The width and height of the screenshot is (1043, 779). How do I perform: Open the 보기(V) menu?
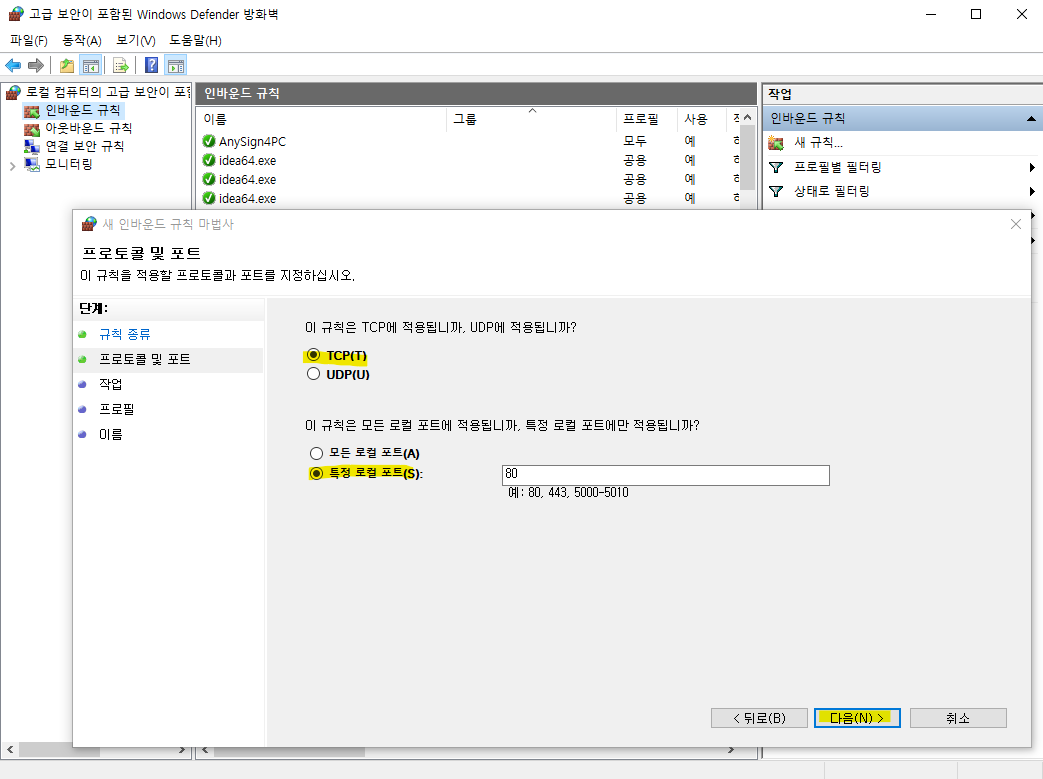[136, 41]
